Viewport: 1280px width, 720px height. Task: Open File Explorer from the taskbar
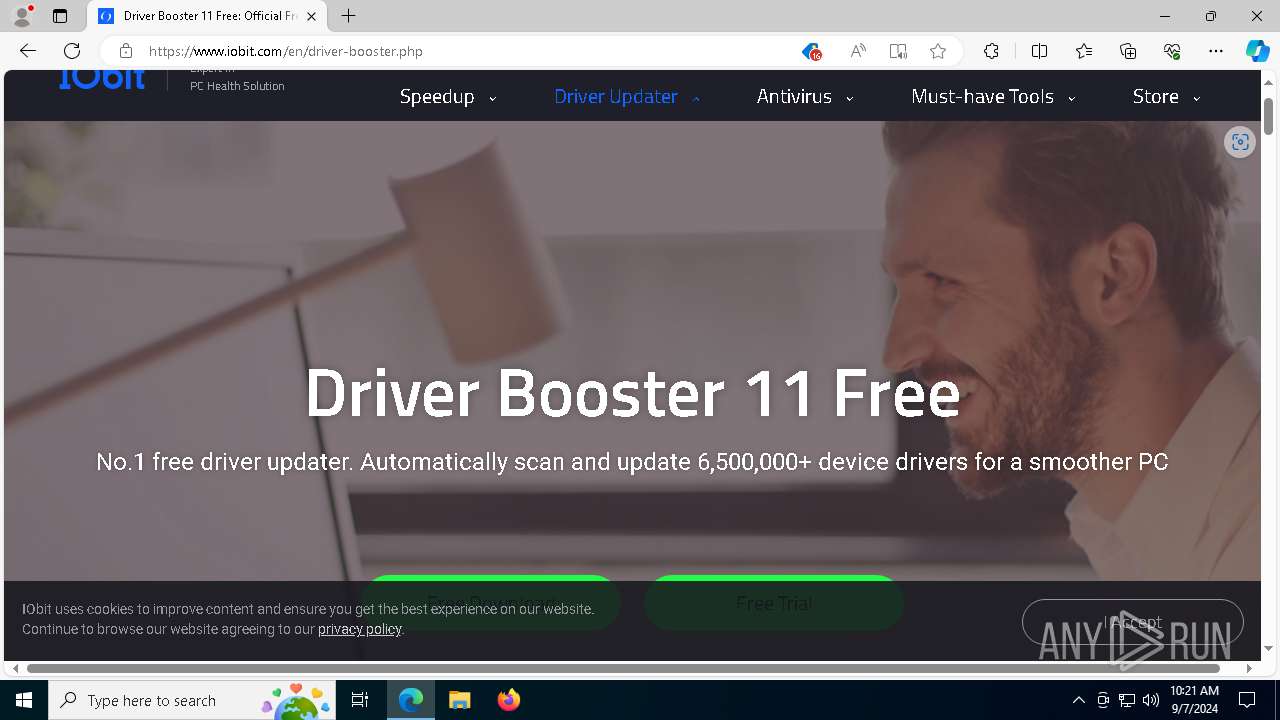click(x=459, y=700)
